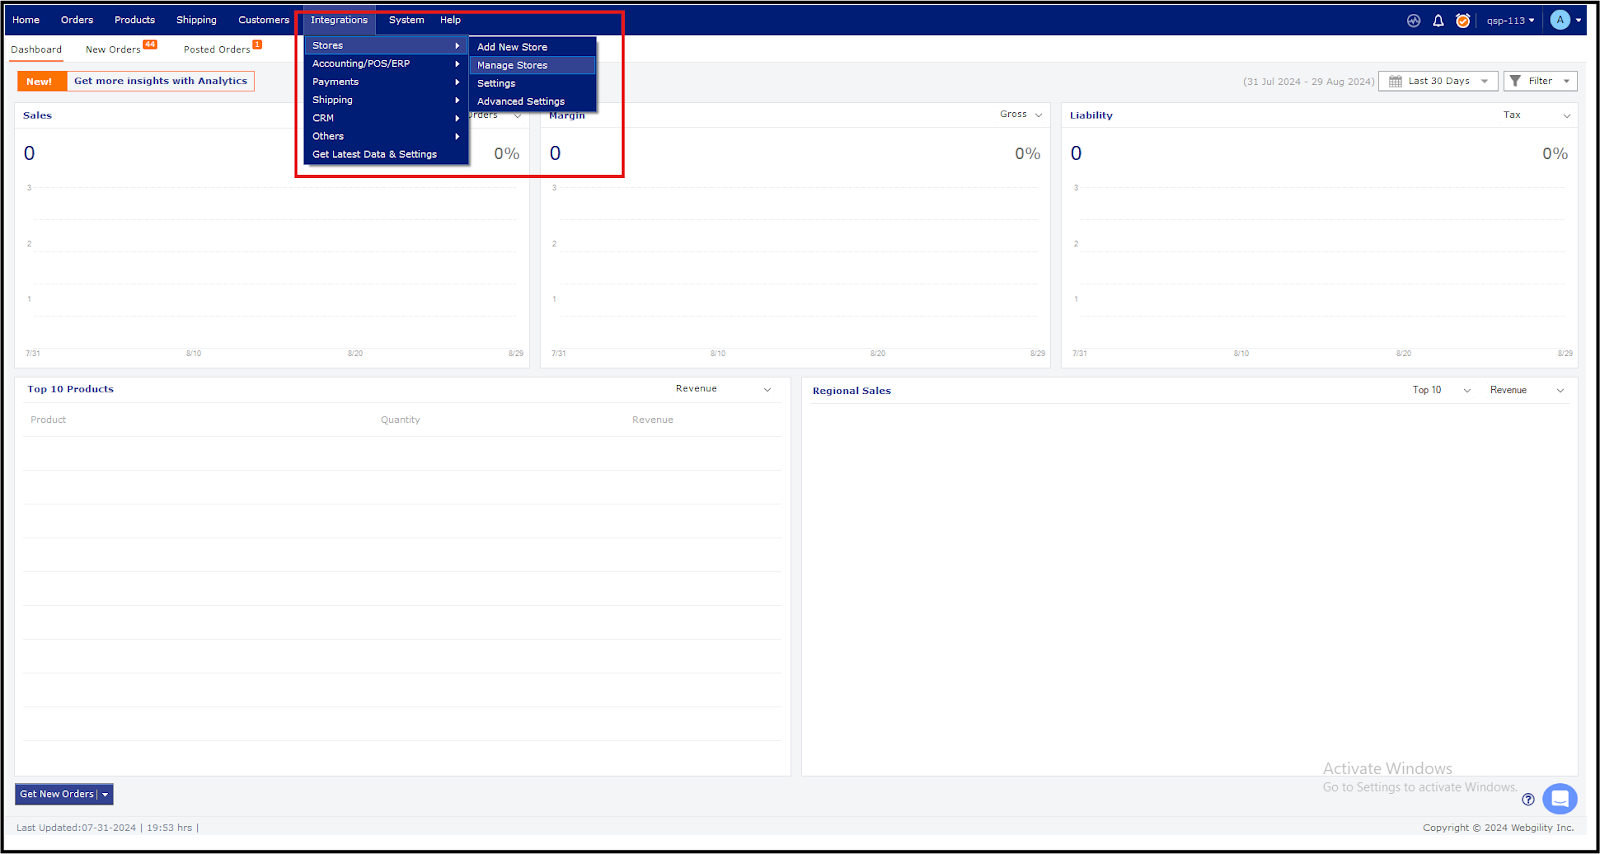Click the Integrations menu

coord(339,20)
